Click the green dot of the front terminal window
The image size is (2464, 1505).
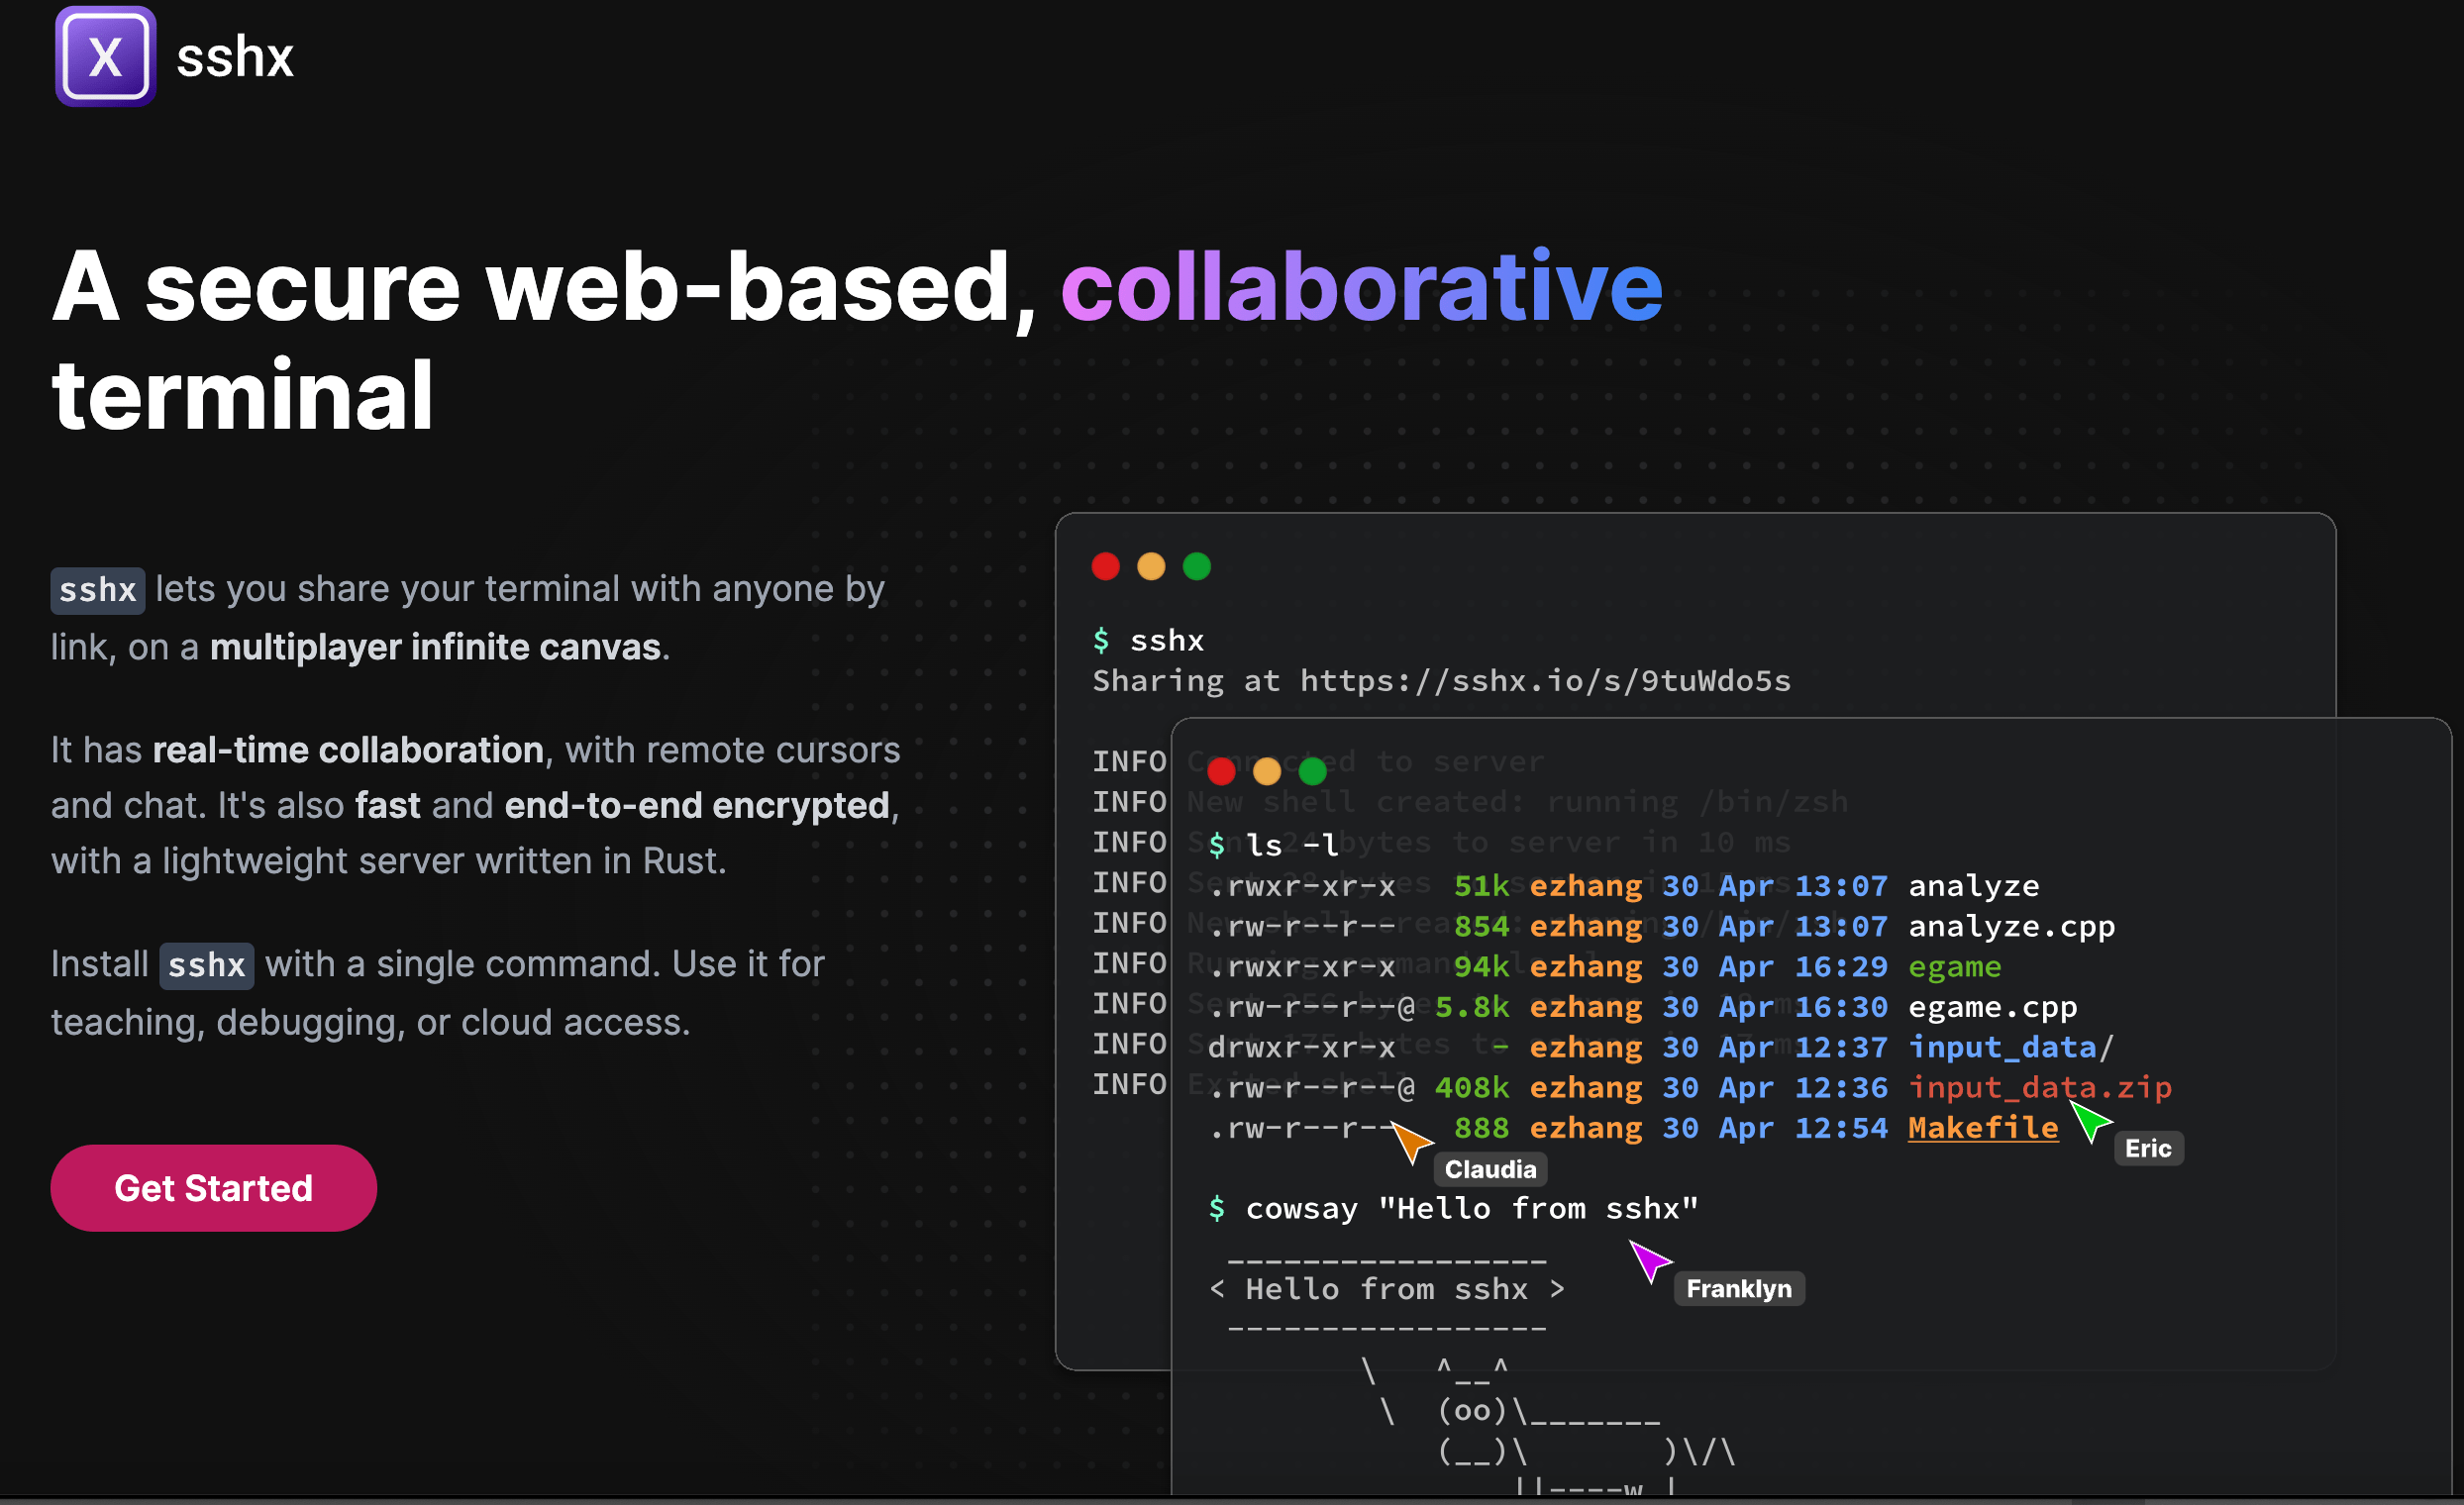[x=1313, y=771]
